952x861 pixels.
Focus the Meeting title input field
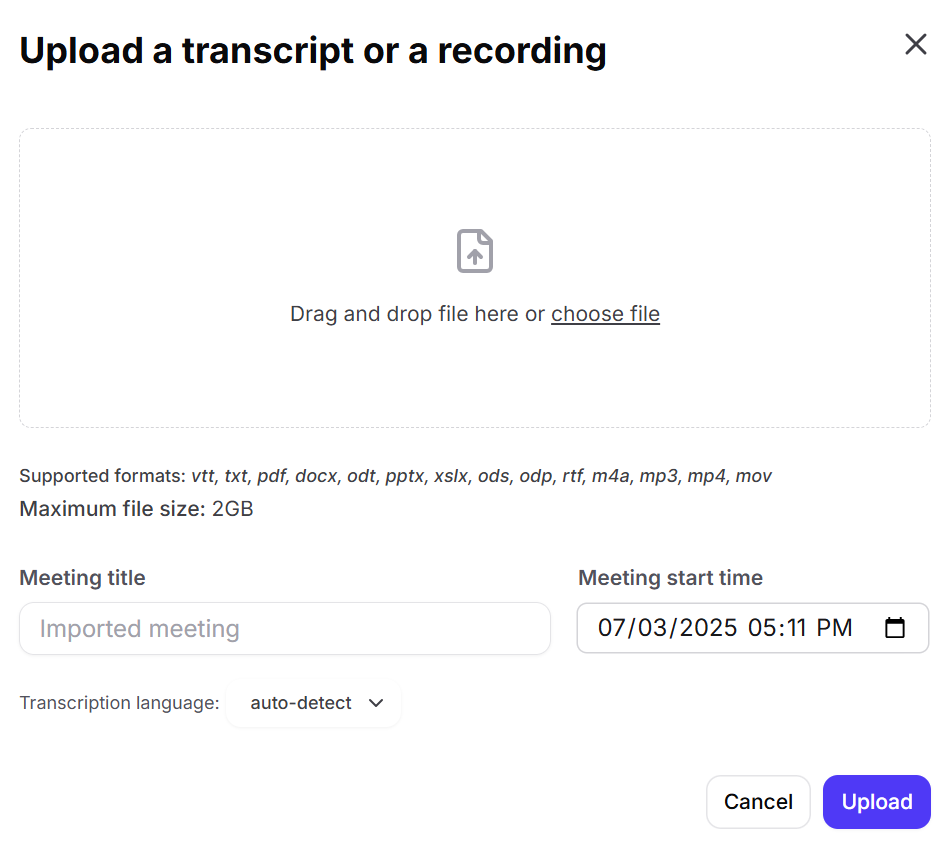(285, 629)
